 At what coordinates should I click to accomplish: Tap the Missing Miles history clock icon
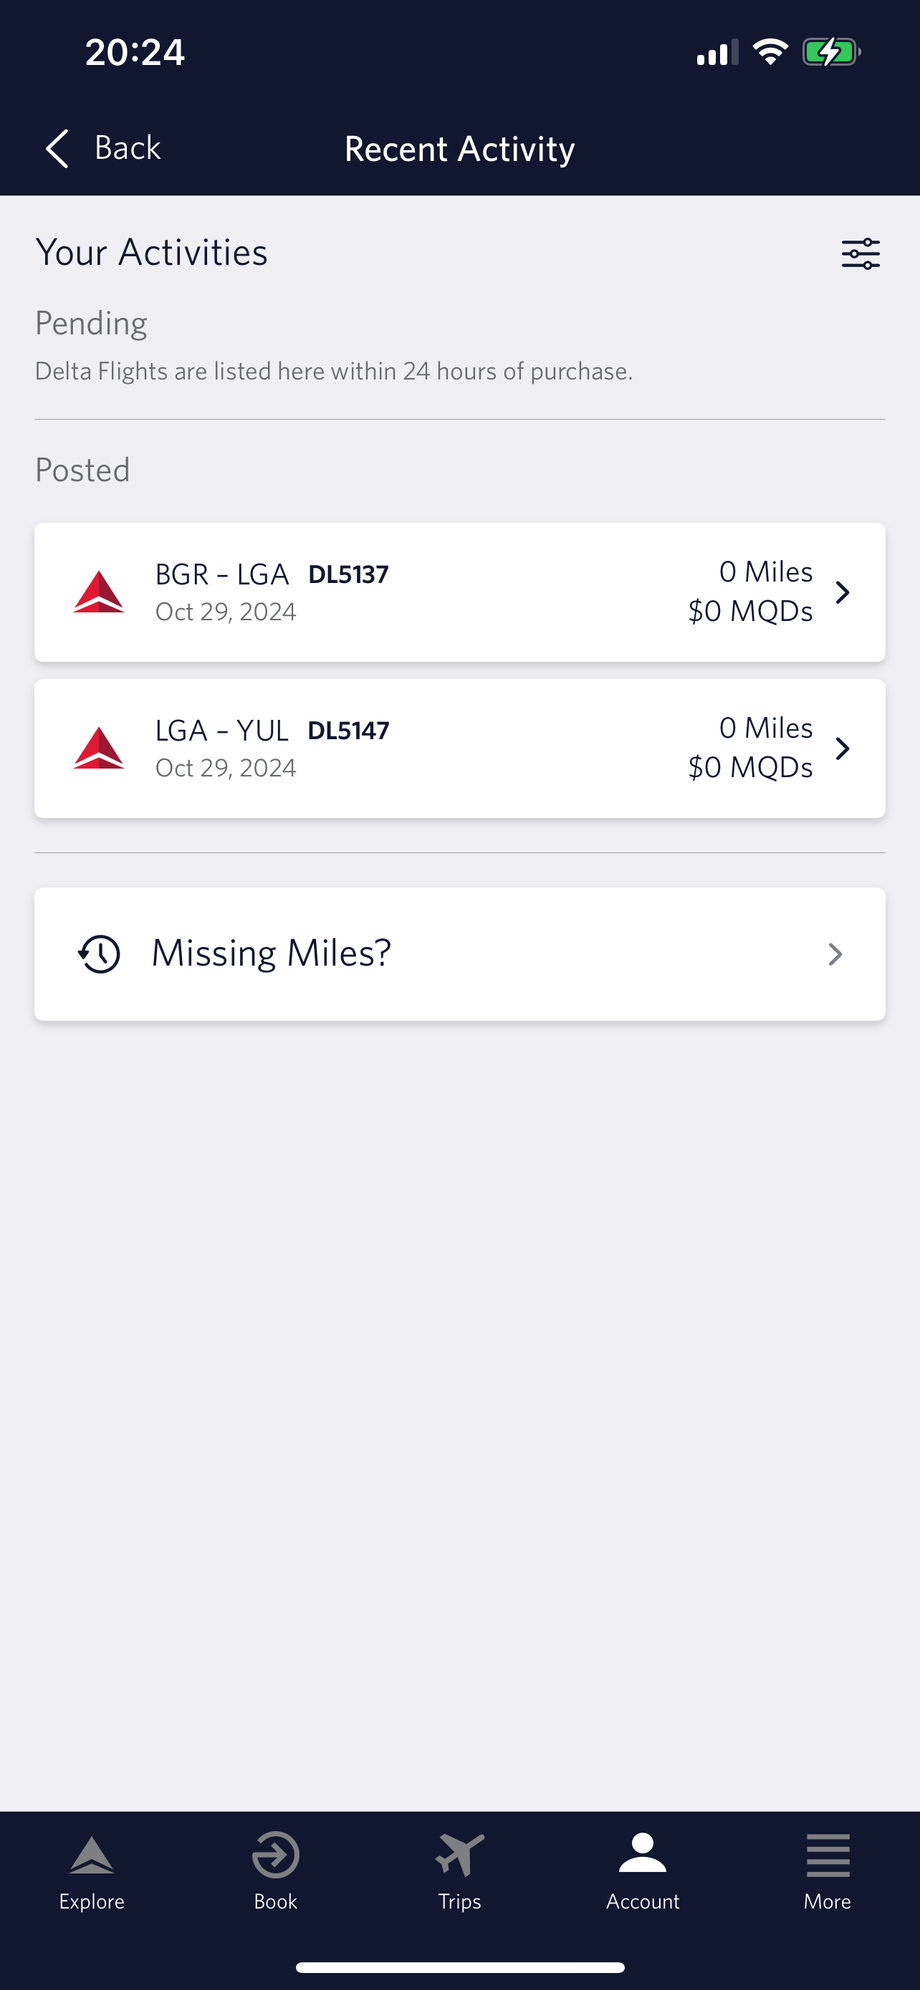(x=99, y=954)
